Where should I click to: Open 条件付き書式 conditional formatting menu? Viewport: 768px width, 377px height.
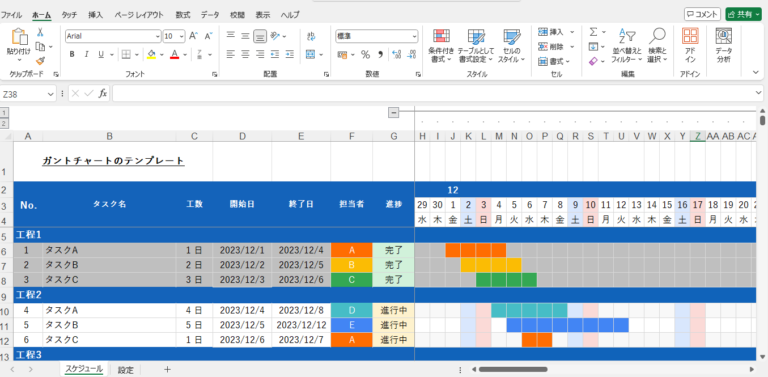tap(441, 46)
